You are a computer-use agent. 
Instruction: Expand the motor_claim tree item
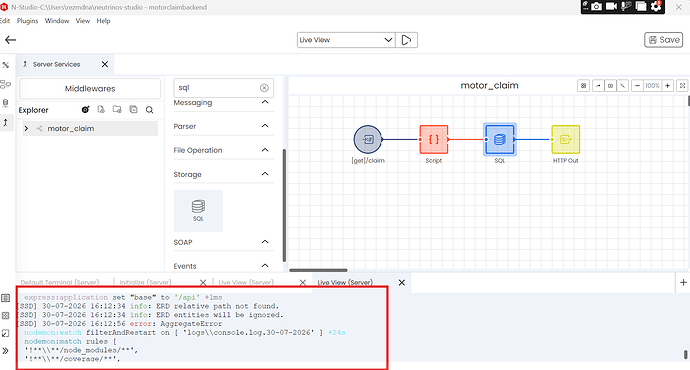pyautogui.click(x=26, y=128)
